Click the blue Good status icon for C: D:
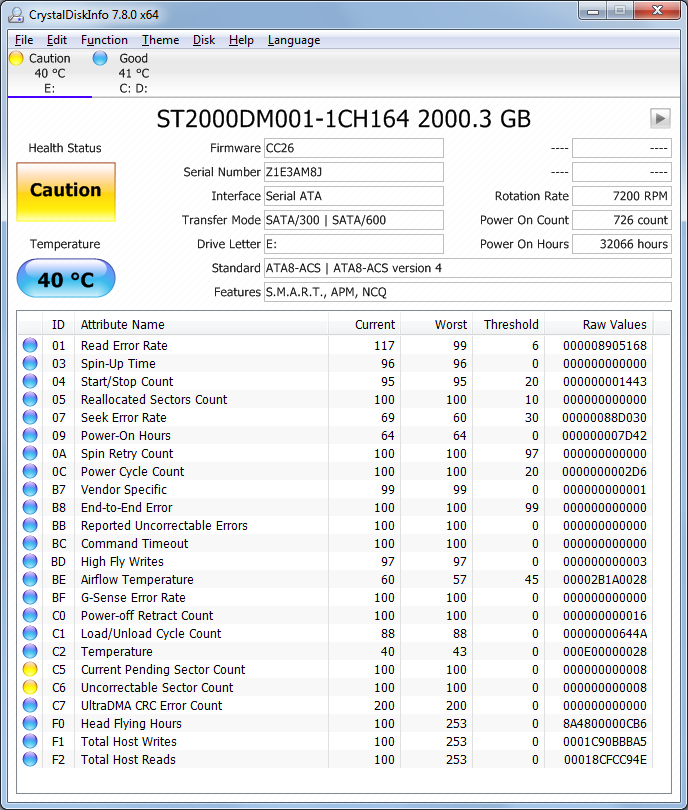Screen dimensions: 688x810 point(100,58)
